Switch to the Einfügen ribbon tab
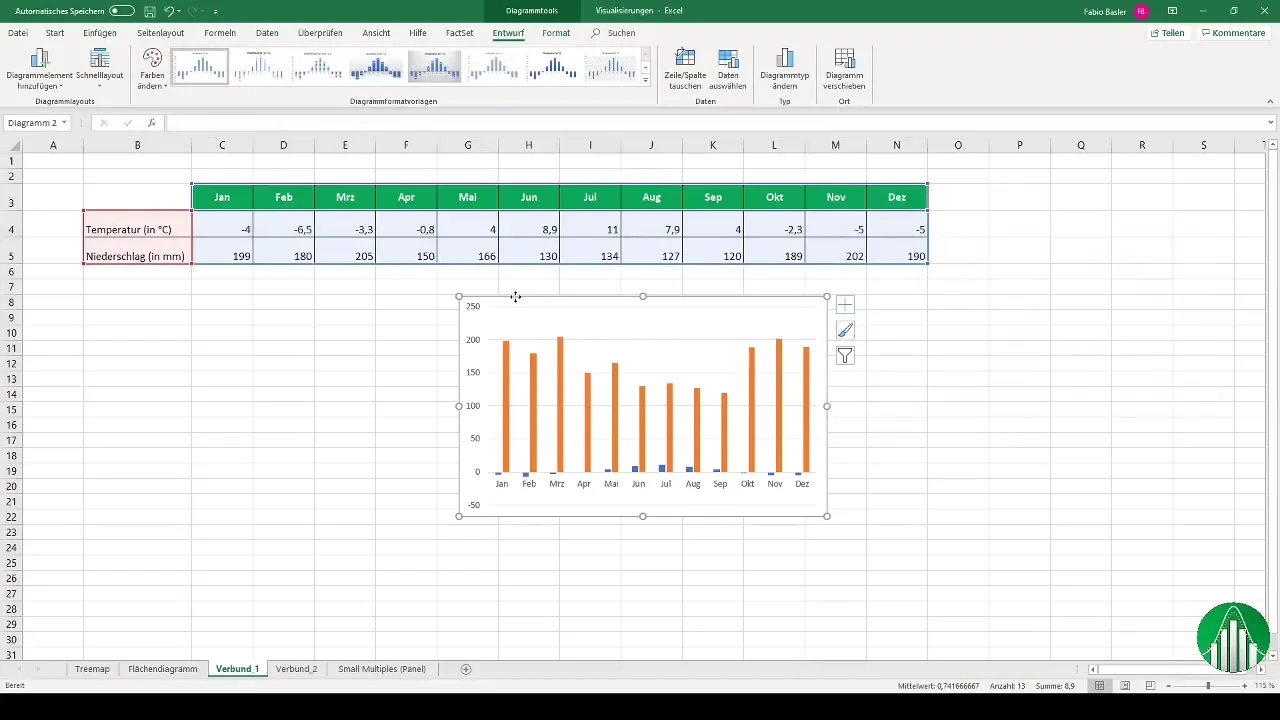This screenshot has height=720, width=1280. pos(100,33)
